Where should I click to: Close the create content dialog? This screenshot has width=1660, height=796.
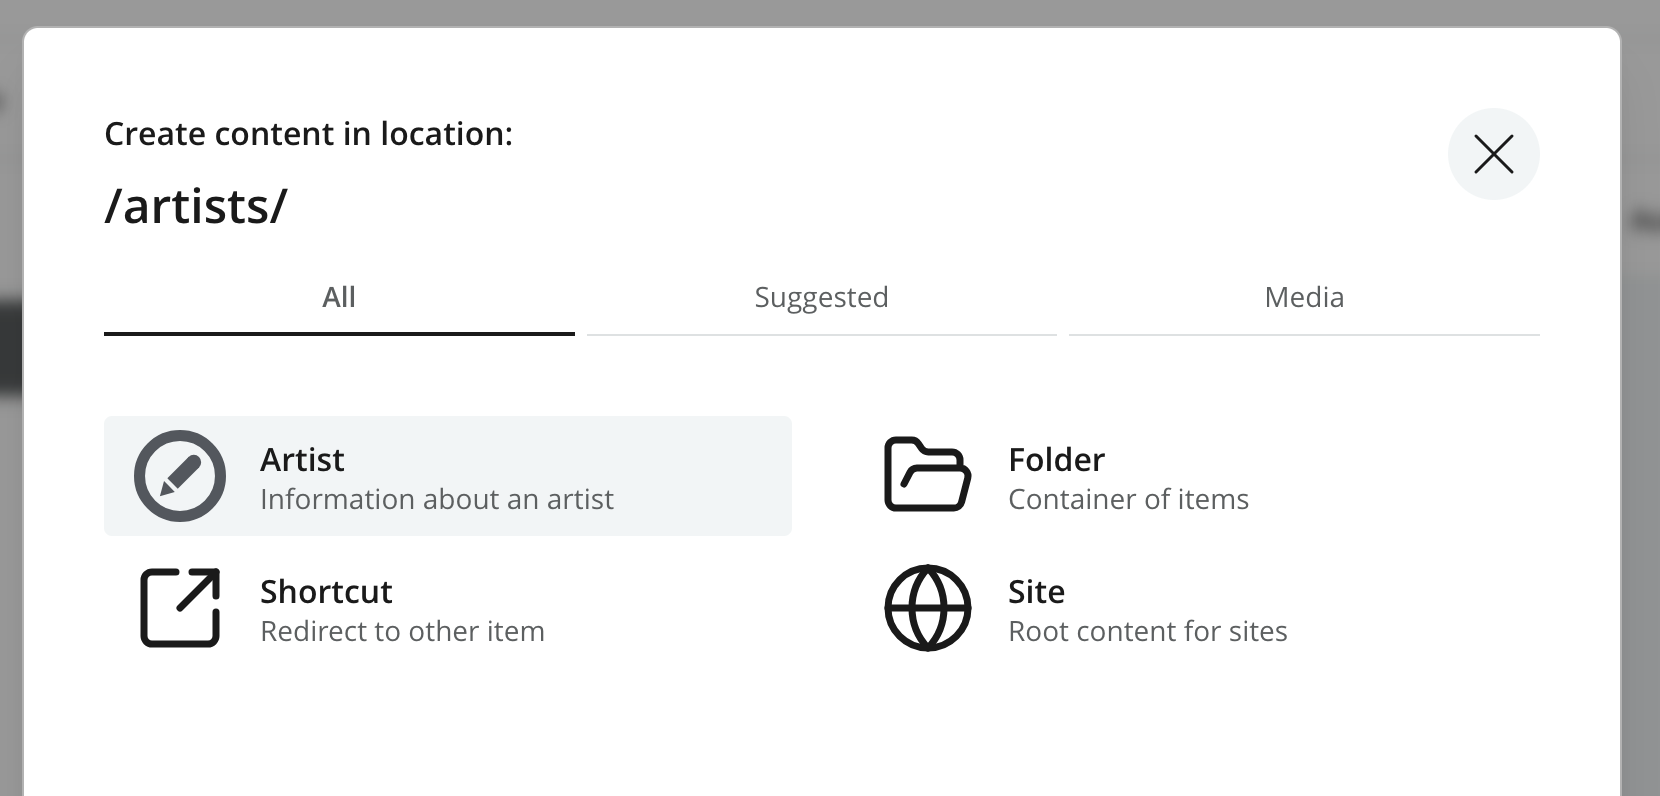[x=1494, y=154]
